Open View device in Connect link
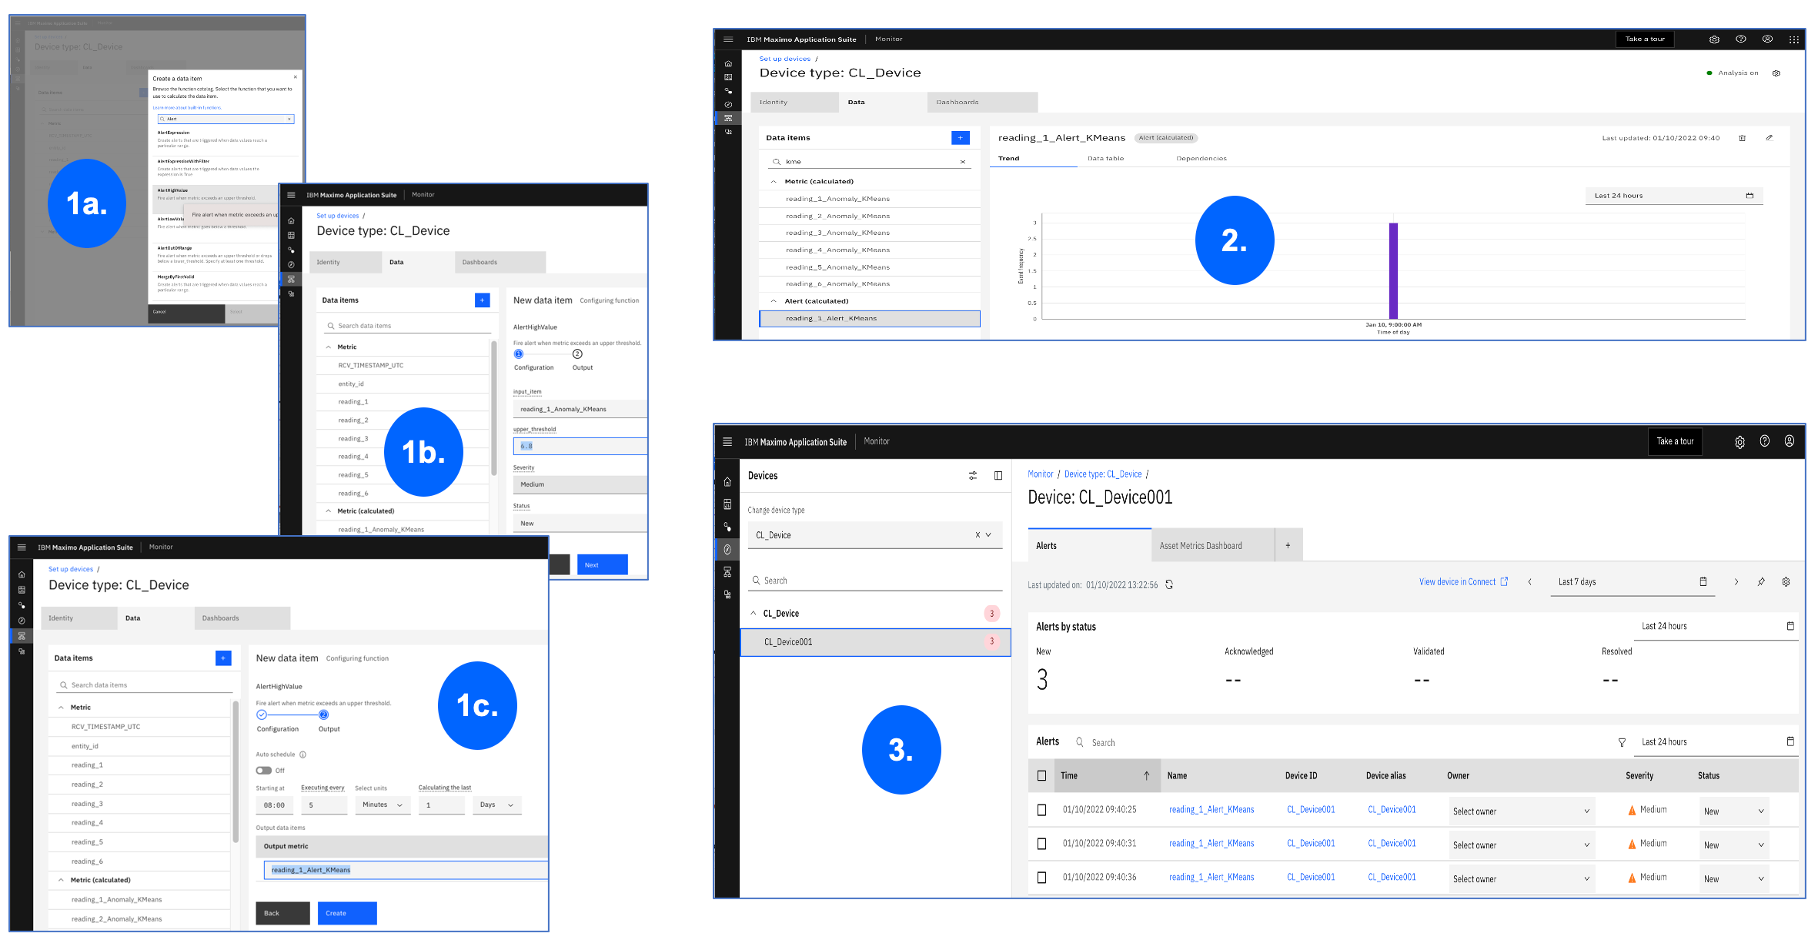Image resolution: width=1818 pixels, height=940 pixels. pyautogui.click(x=1463, y=582)
